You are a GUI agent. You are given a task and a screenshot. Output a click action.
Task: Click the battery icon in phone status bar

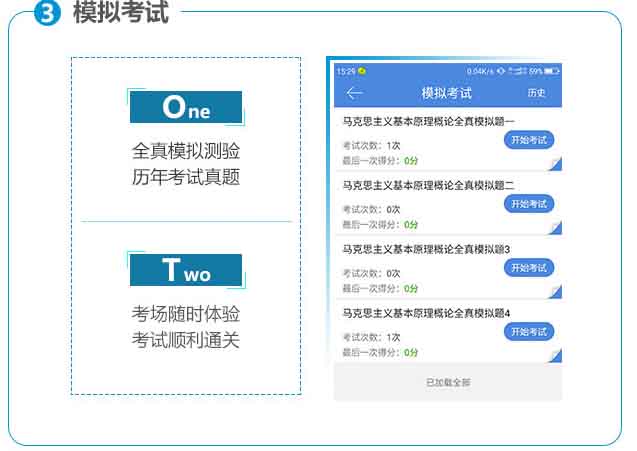(552, 71)
